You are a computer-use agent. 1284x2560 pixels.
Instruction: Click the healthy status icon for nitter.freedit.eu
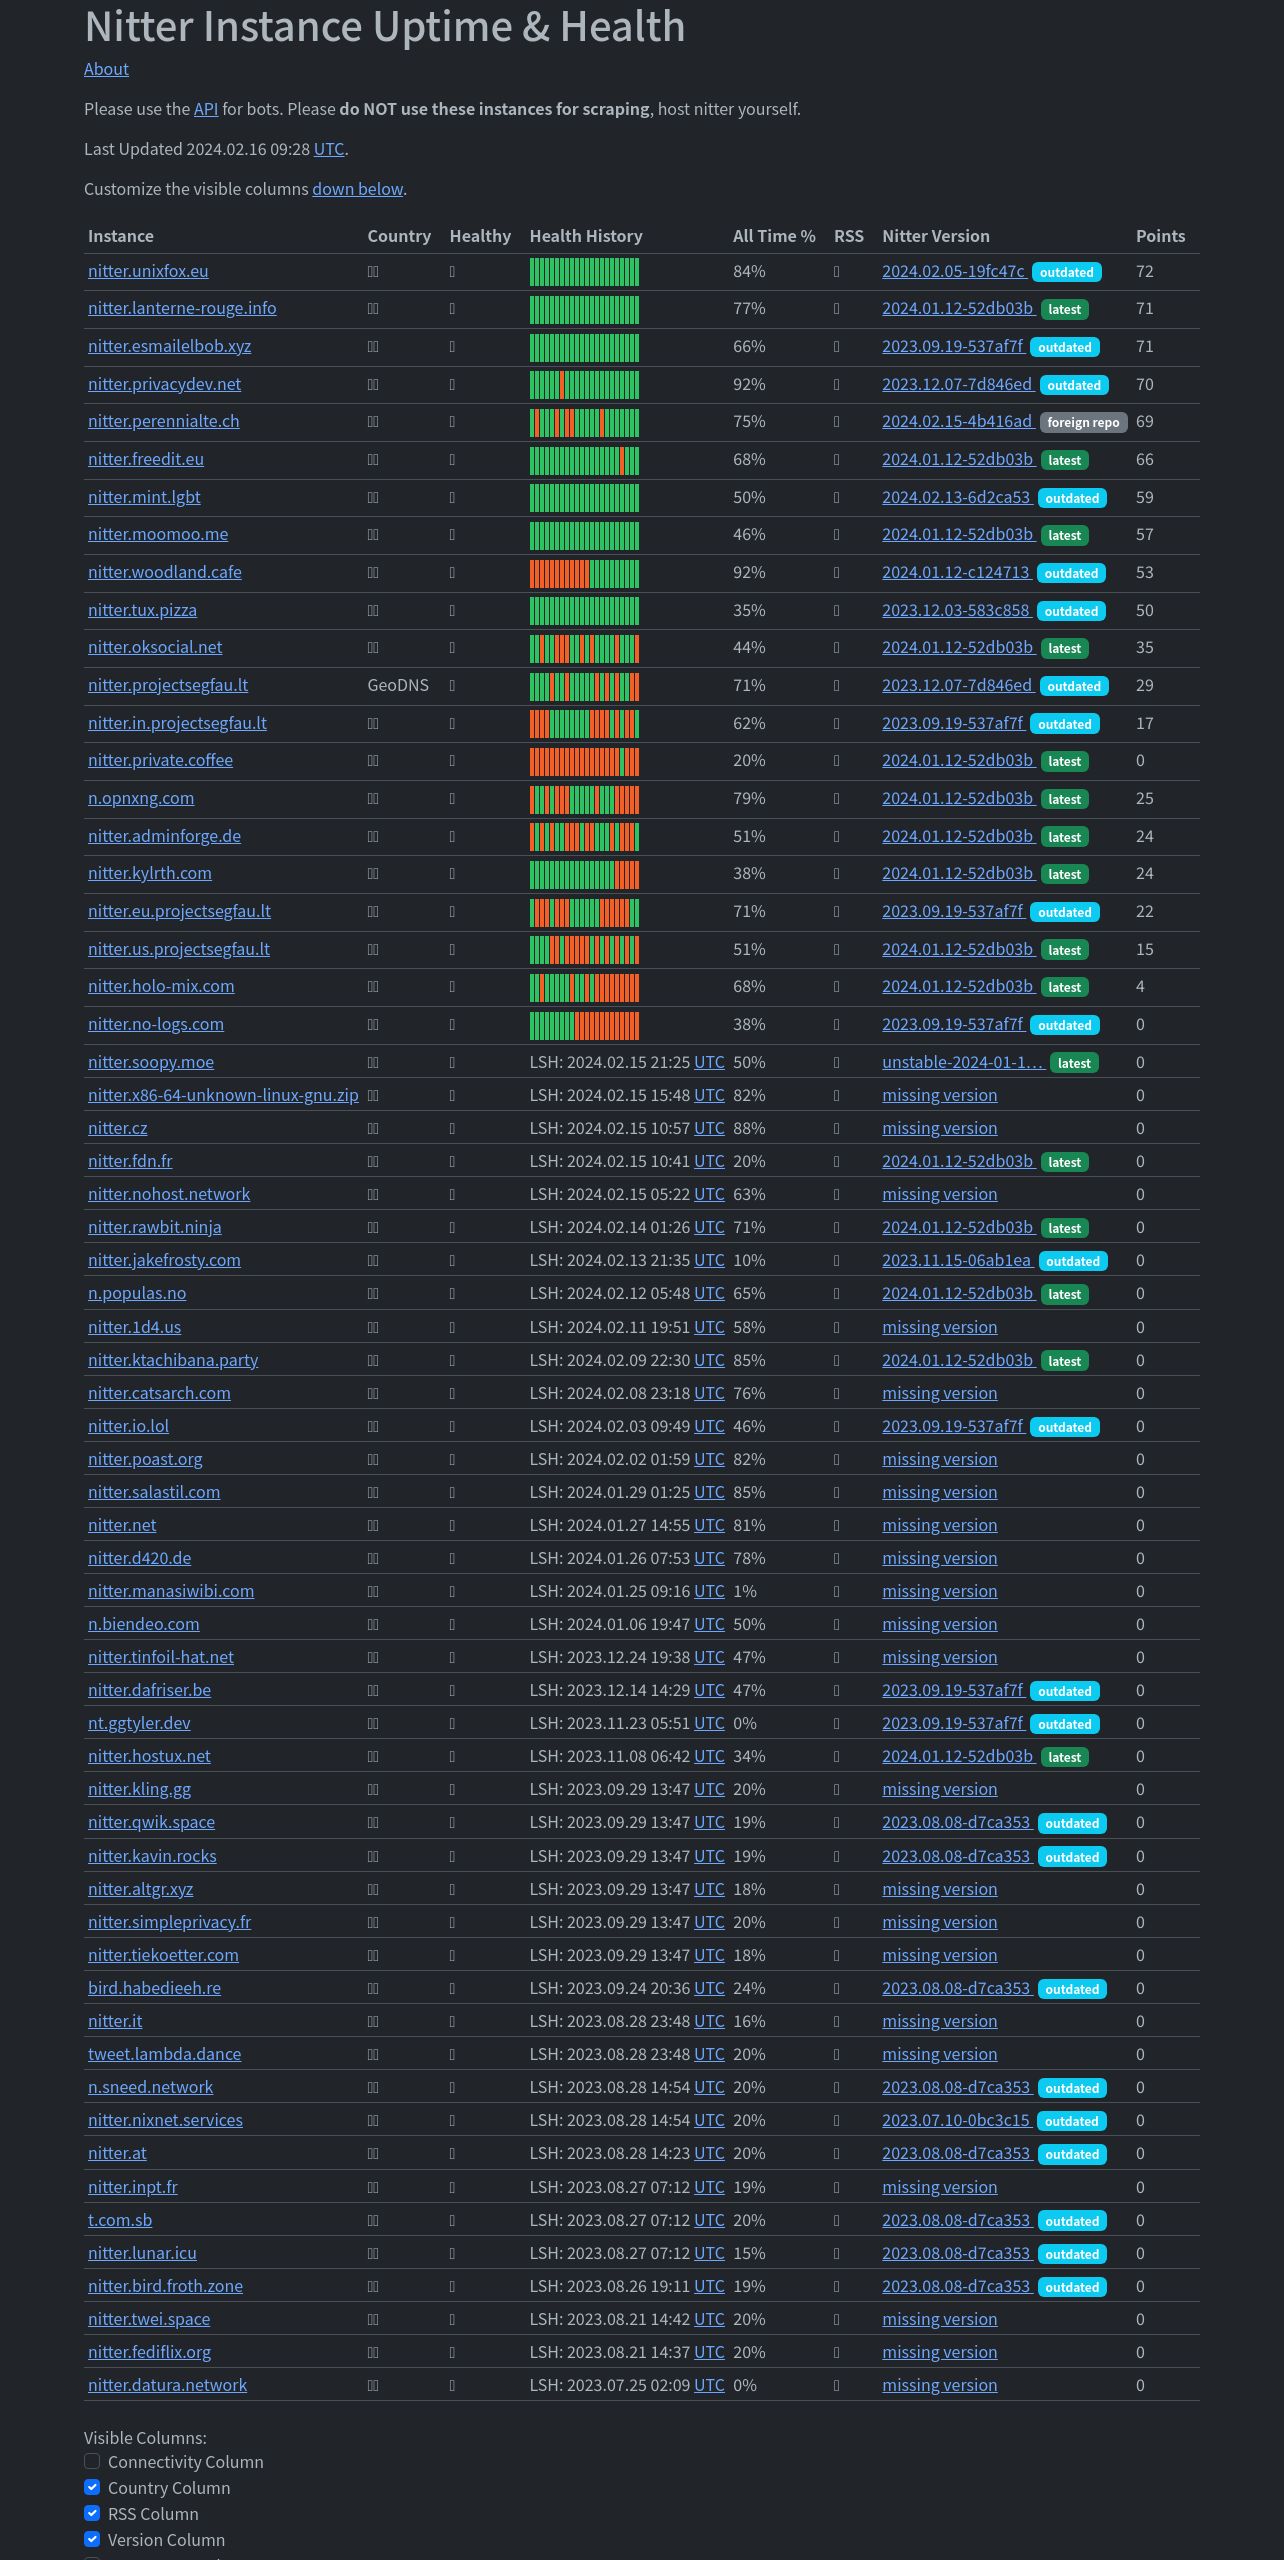click(452, 460)
